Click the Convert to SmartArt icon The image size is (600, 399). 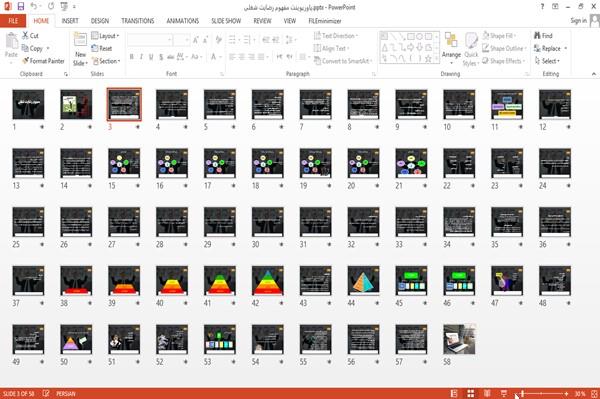(x=317, y=61)
